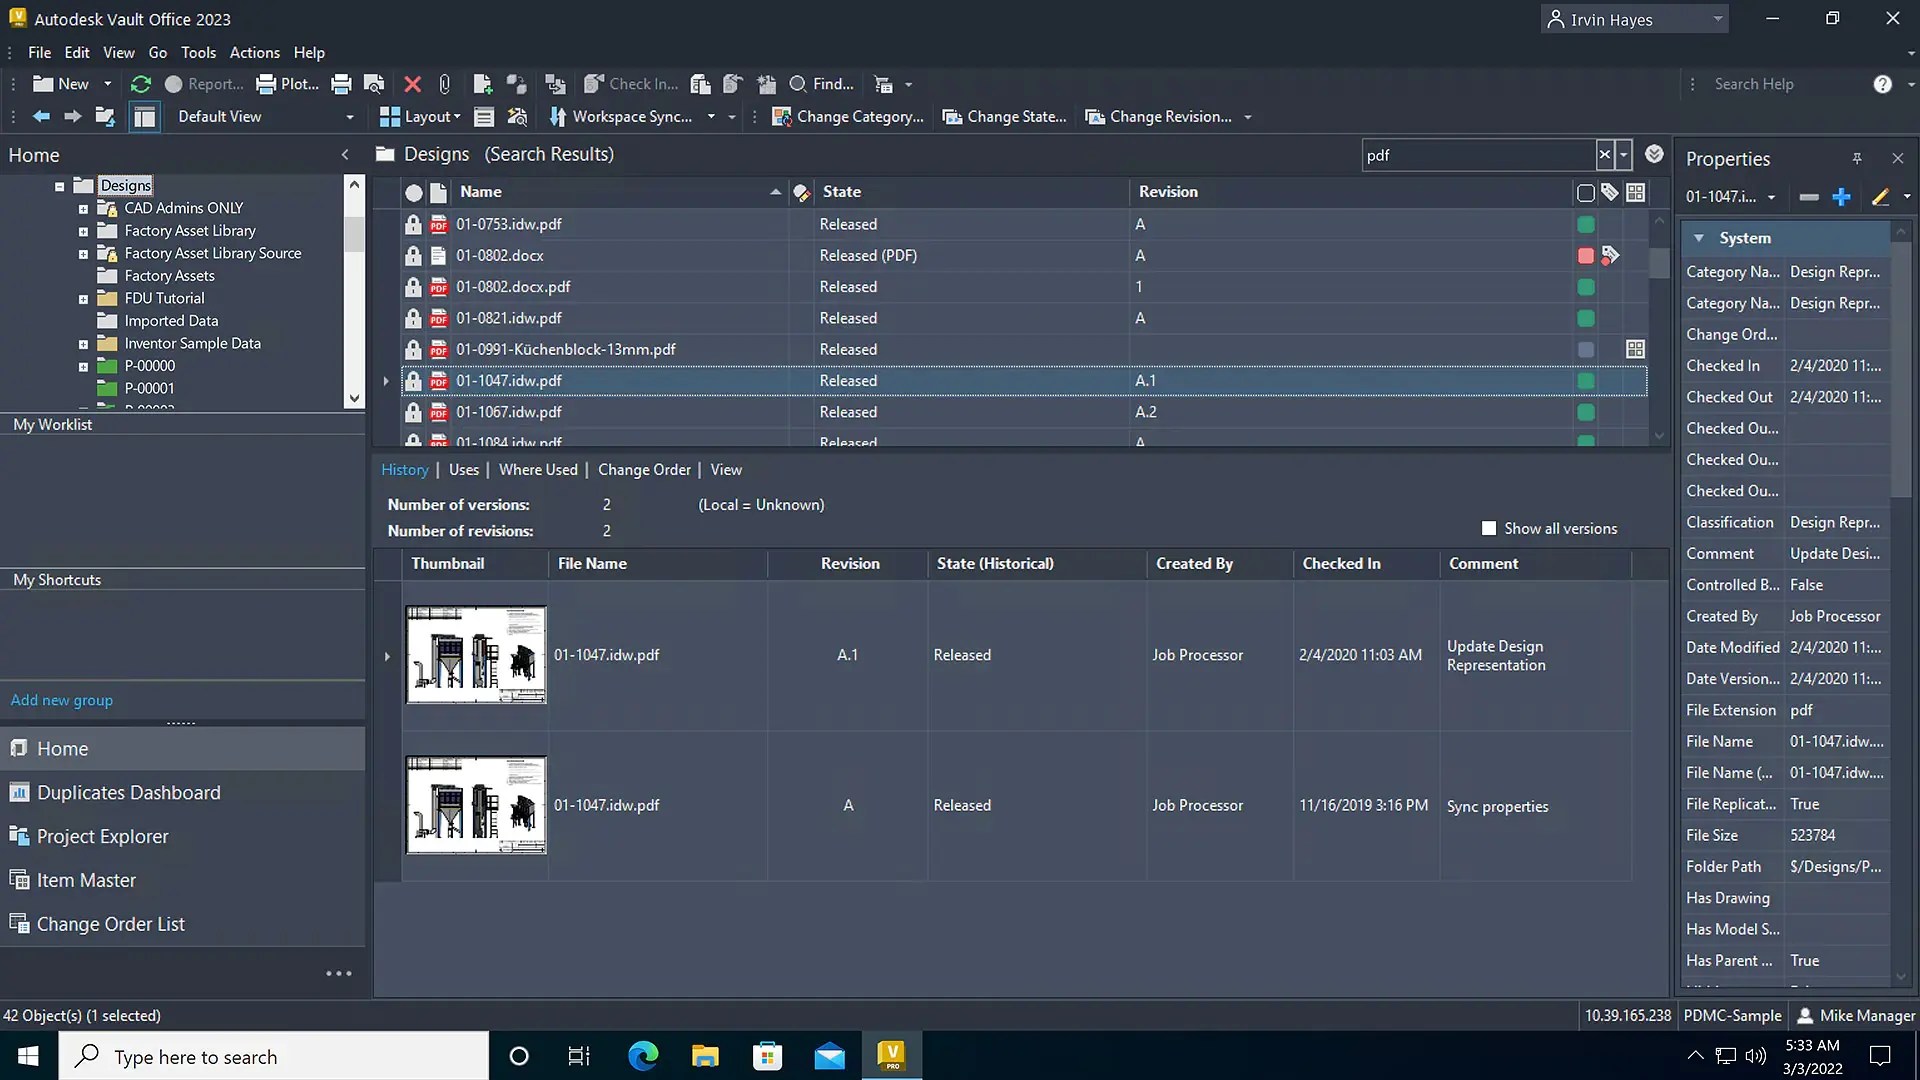Click the blue plus add property icon
The image size is (1920, 1080).
point(1841,197)
